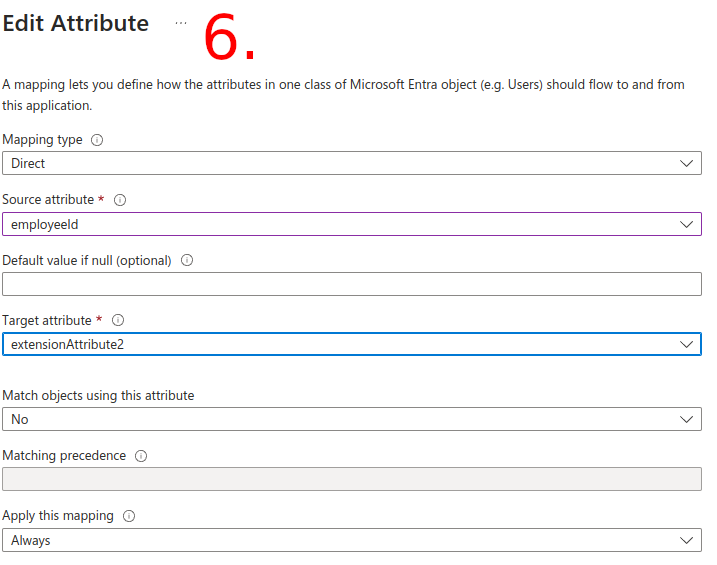The image size is (717, 565).
Task: Open Target attribute dropdown showing extensionAttribute2
Action: point(351,344)
